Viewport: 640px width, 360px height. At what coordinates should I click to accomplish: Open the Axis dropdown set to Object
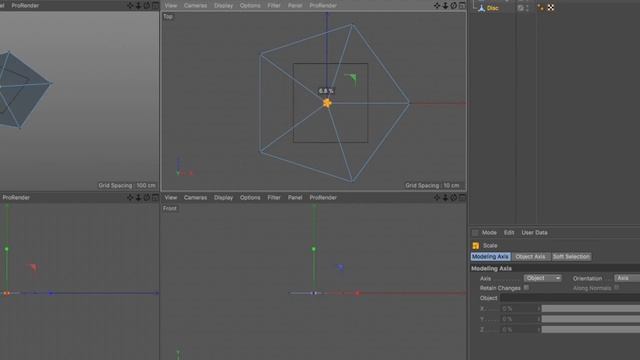click(542, 278)
